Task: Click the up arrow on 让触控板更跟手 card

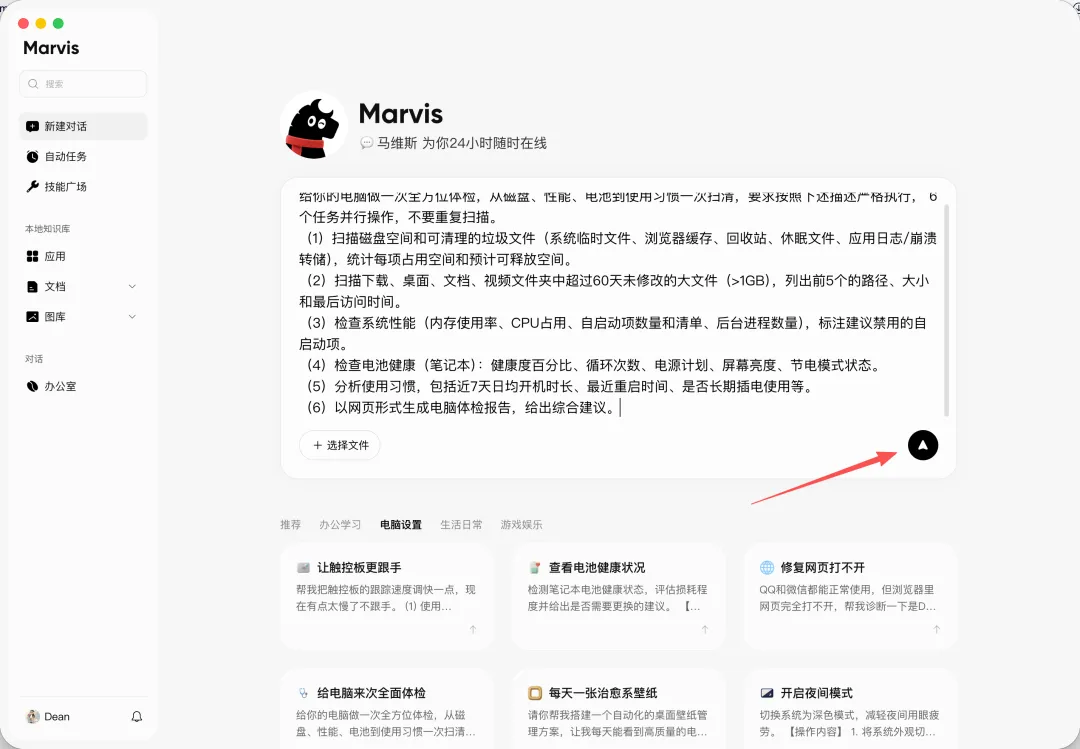Action: (x=473, y=629)
